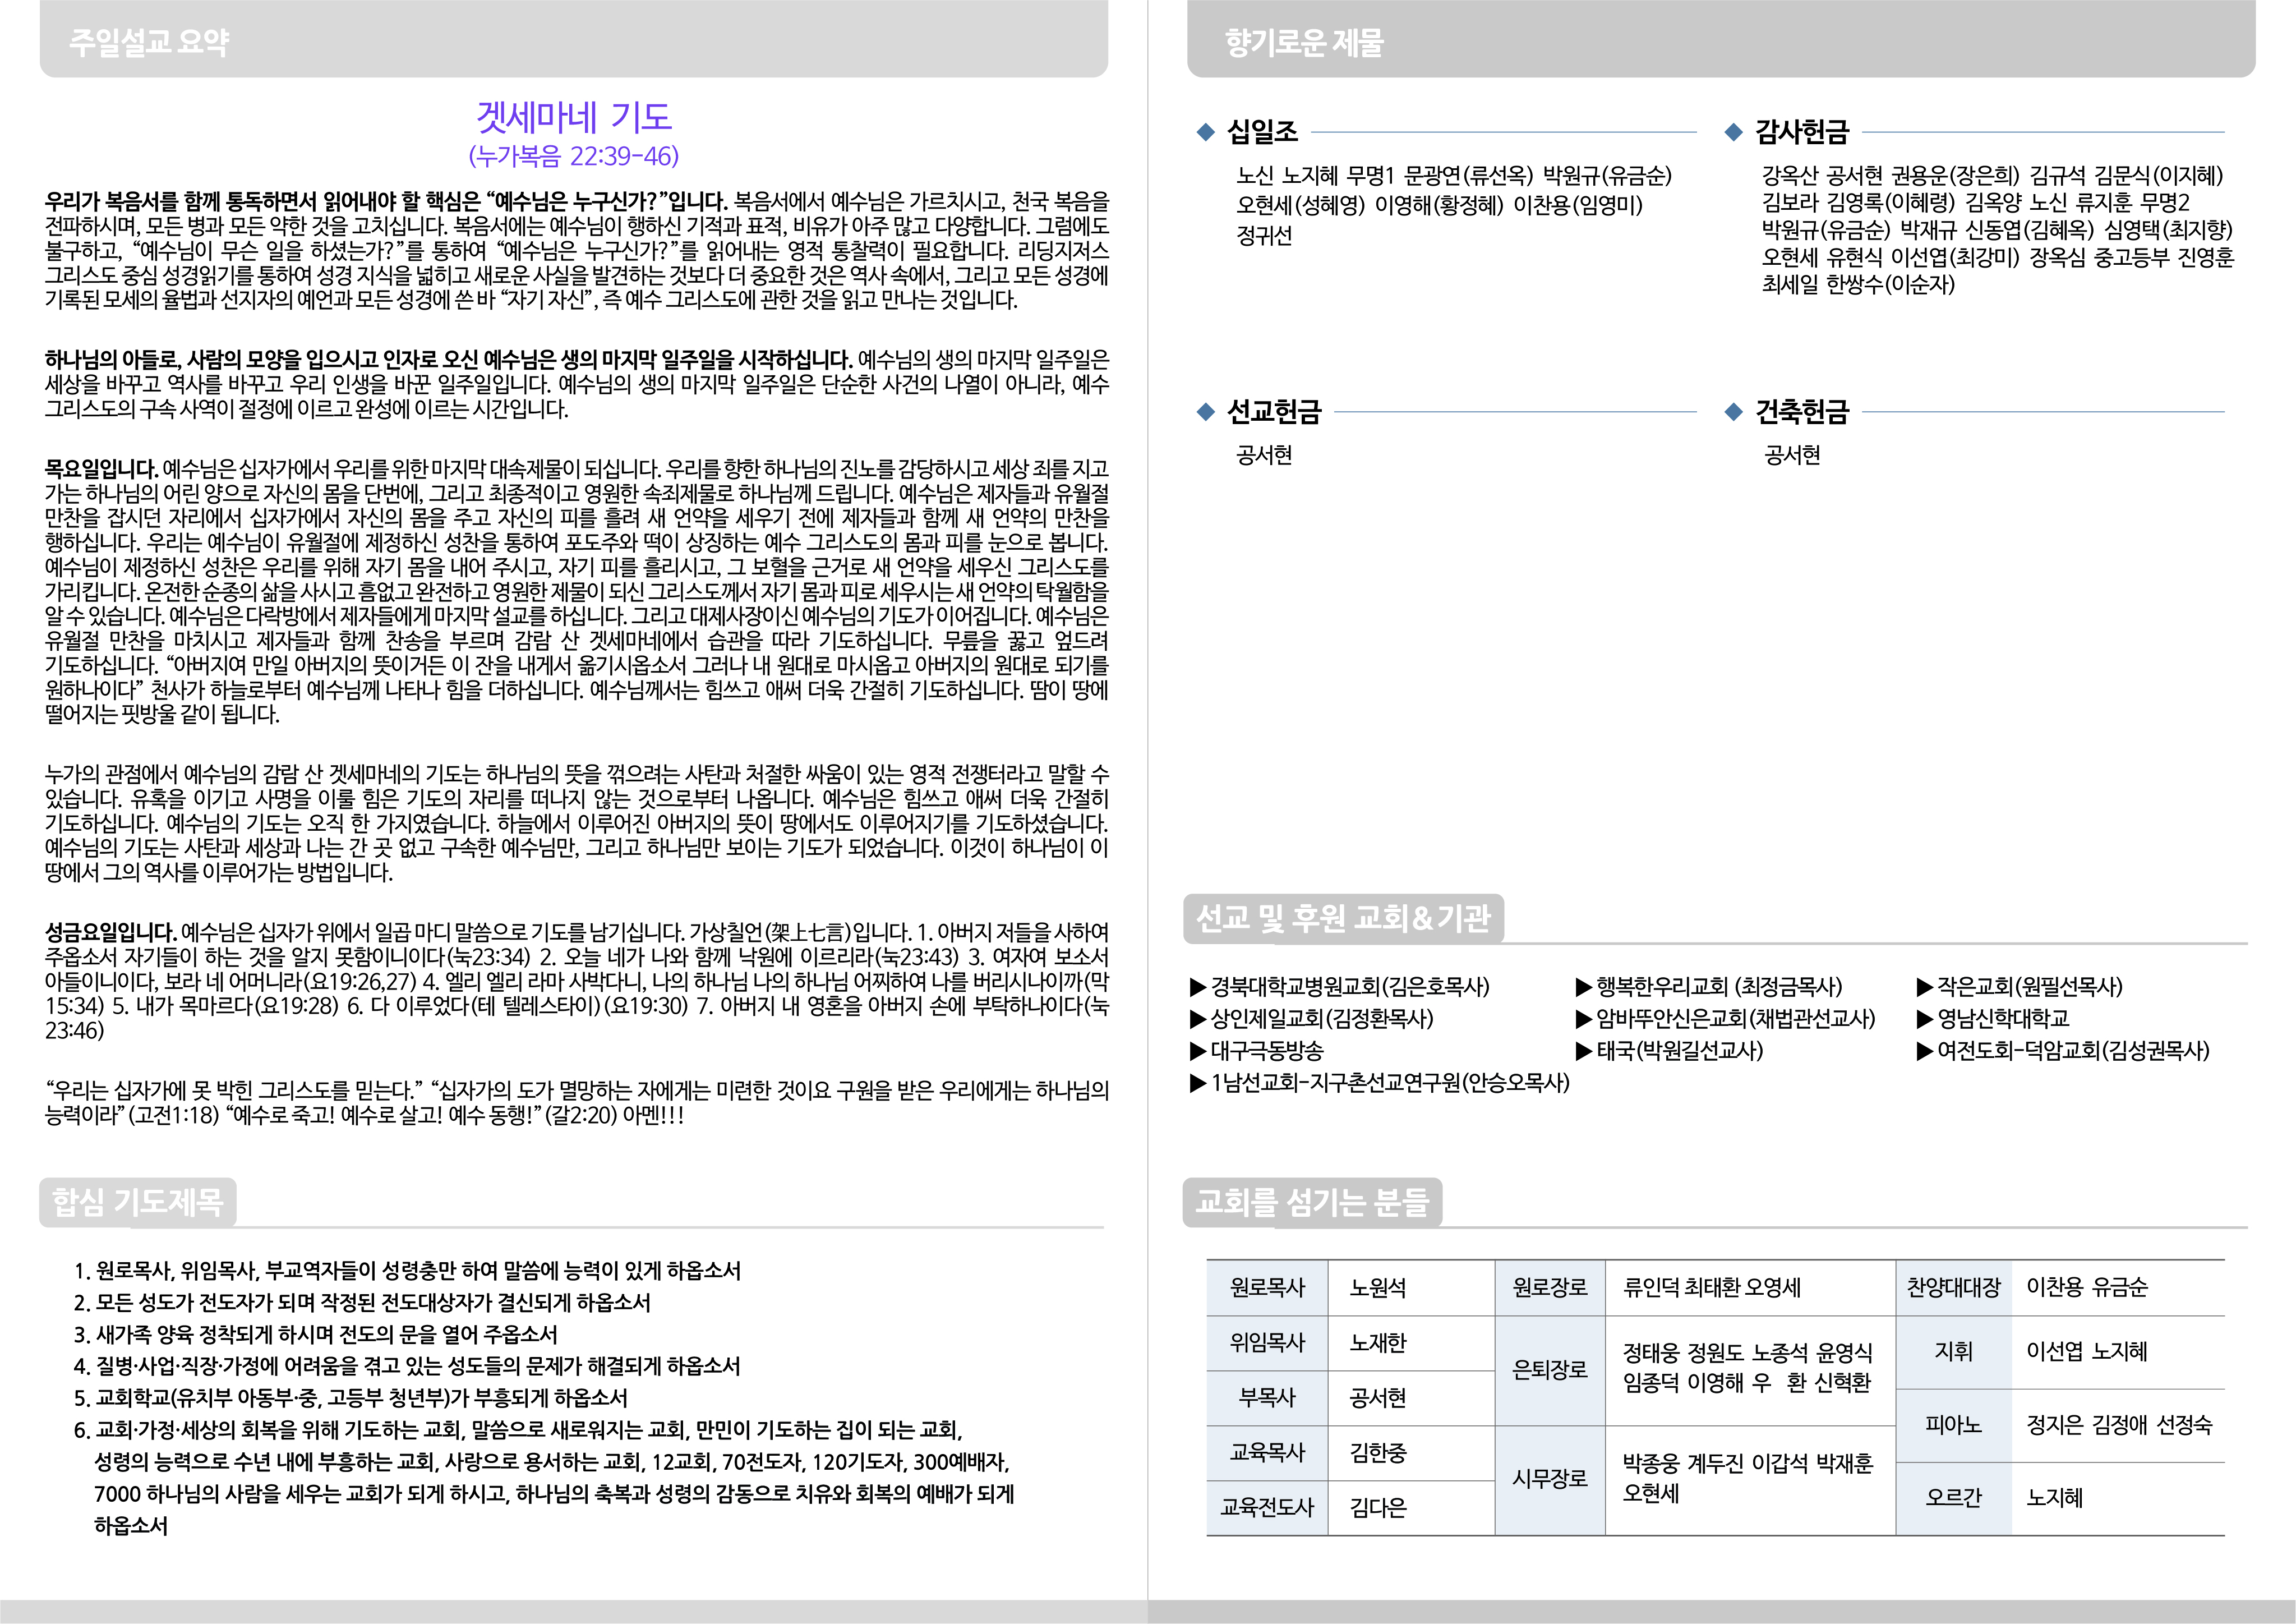The image size is (2296, 1624).
Task: Click the 은퇴장로 table cell
Action: 1550,1371
